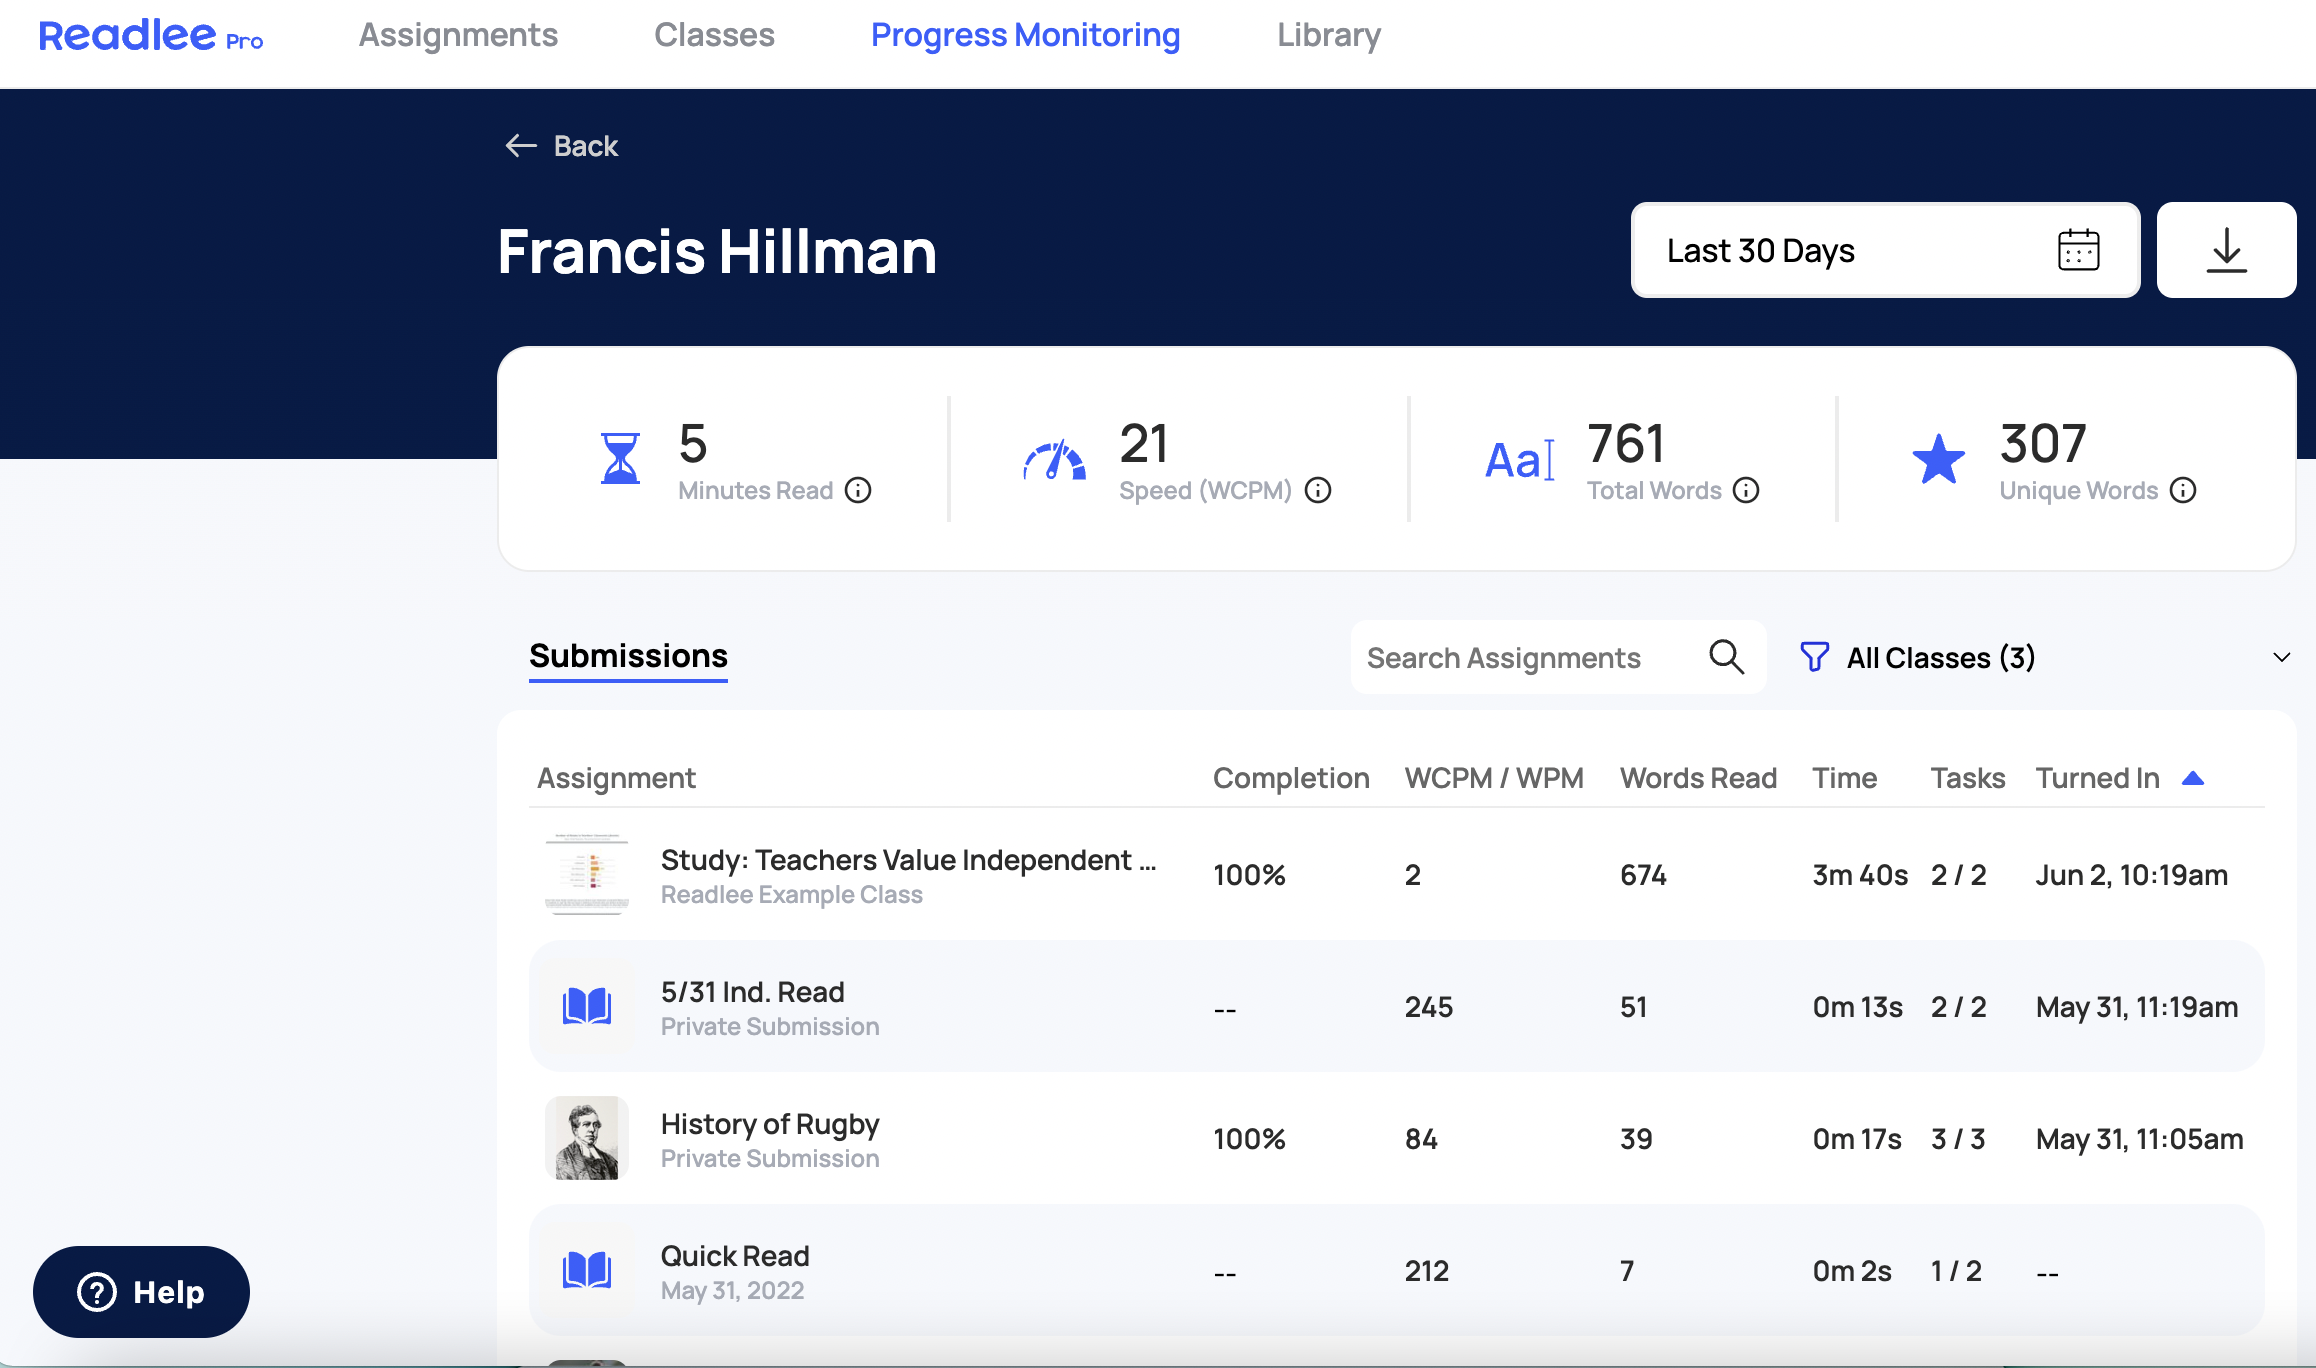Click the History of Rugby portrait thumbnail
Image resolution: width=2316 pixels, height=1368 pixels.
(587, 1138)
